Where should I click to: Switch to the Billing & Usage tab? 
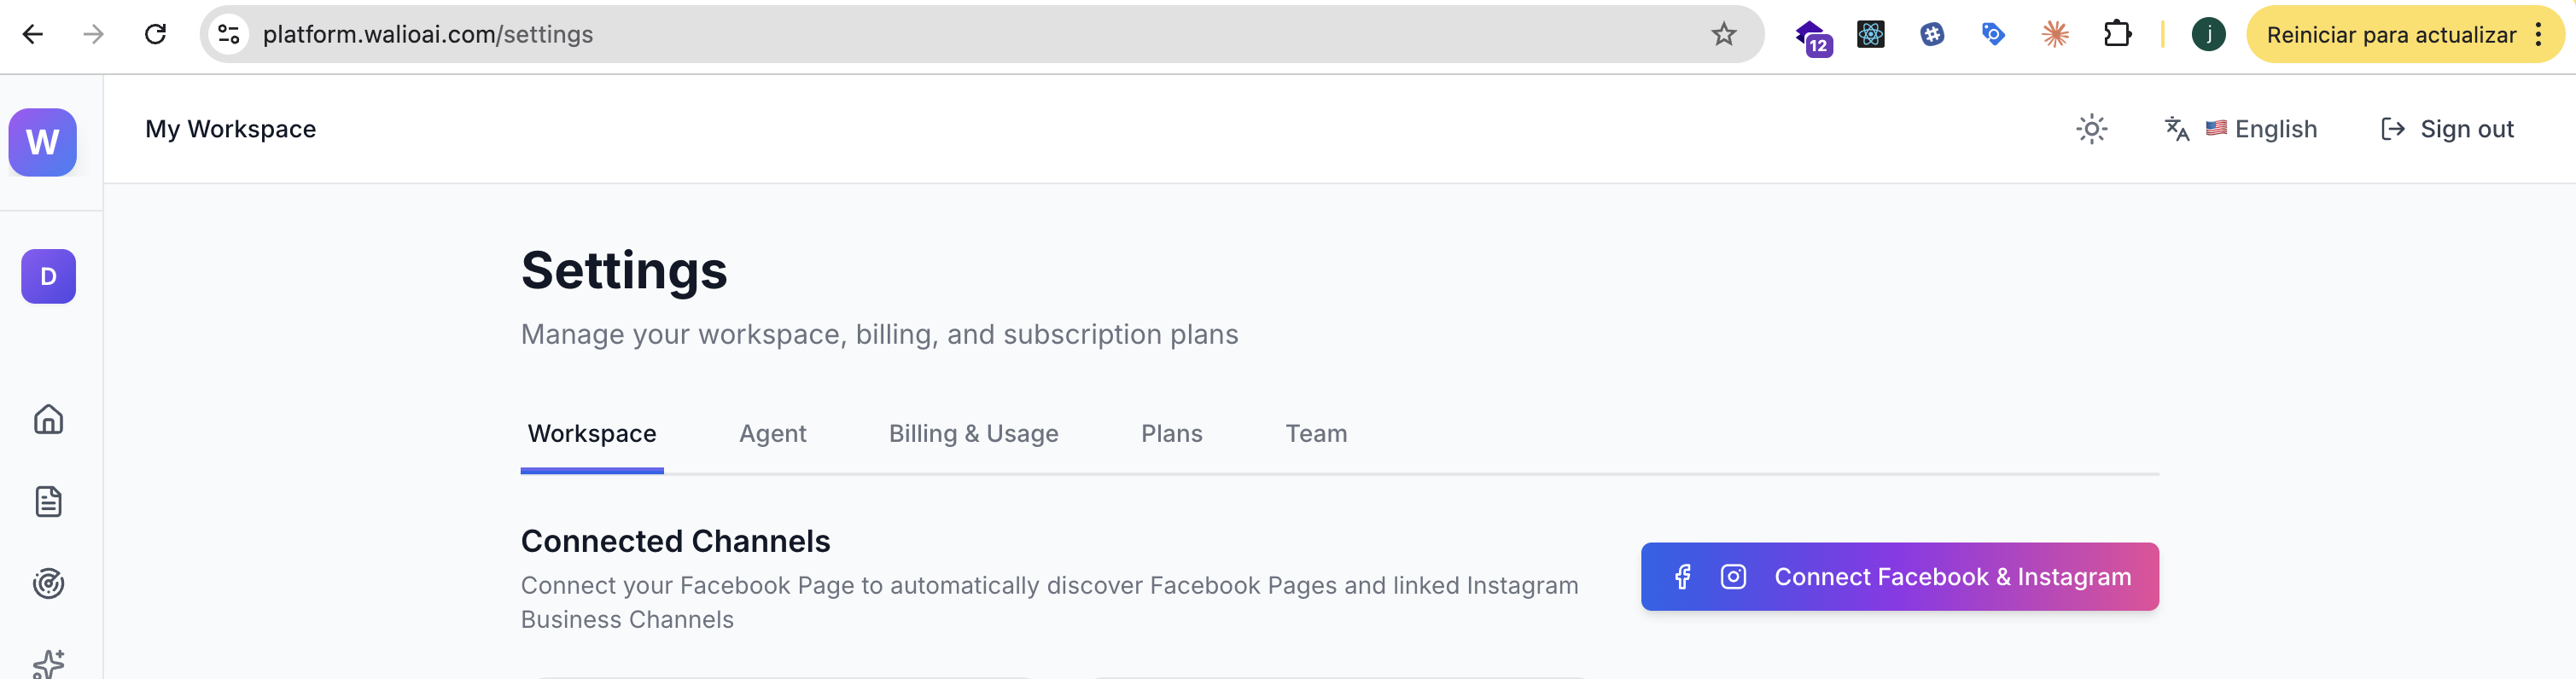(x=973, y=433)
